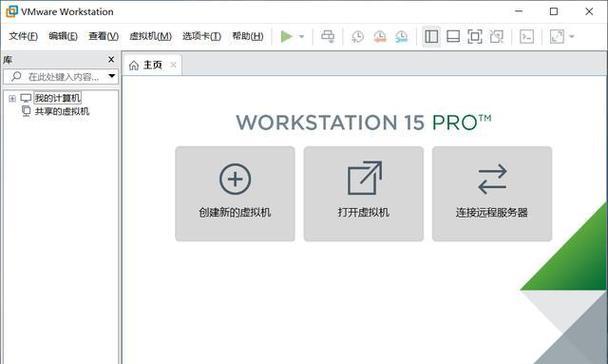
Task: Toggle the Show Library sidebar icon
Action: tap(431, 36)
